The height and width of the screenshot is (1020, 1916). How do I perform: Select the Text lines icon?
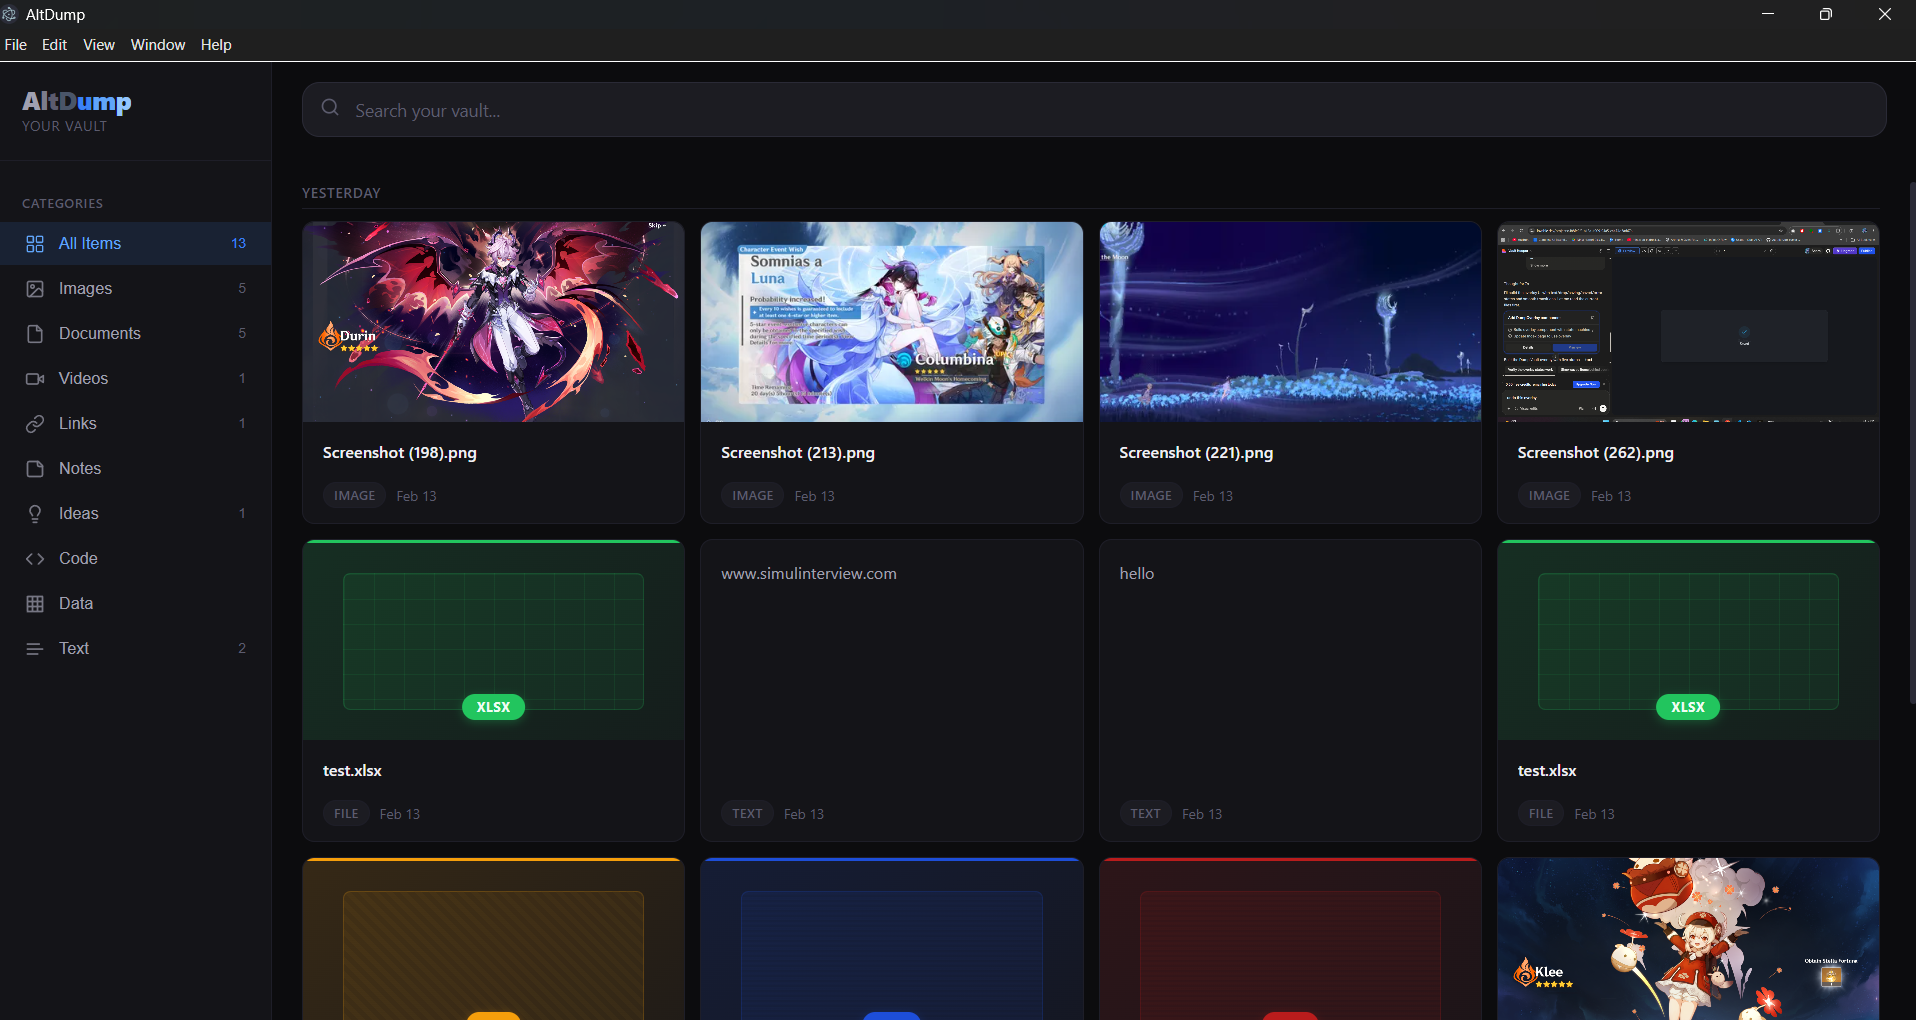[x=35, y=648]
